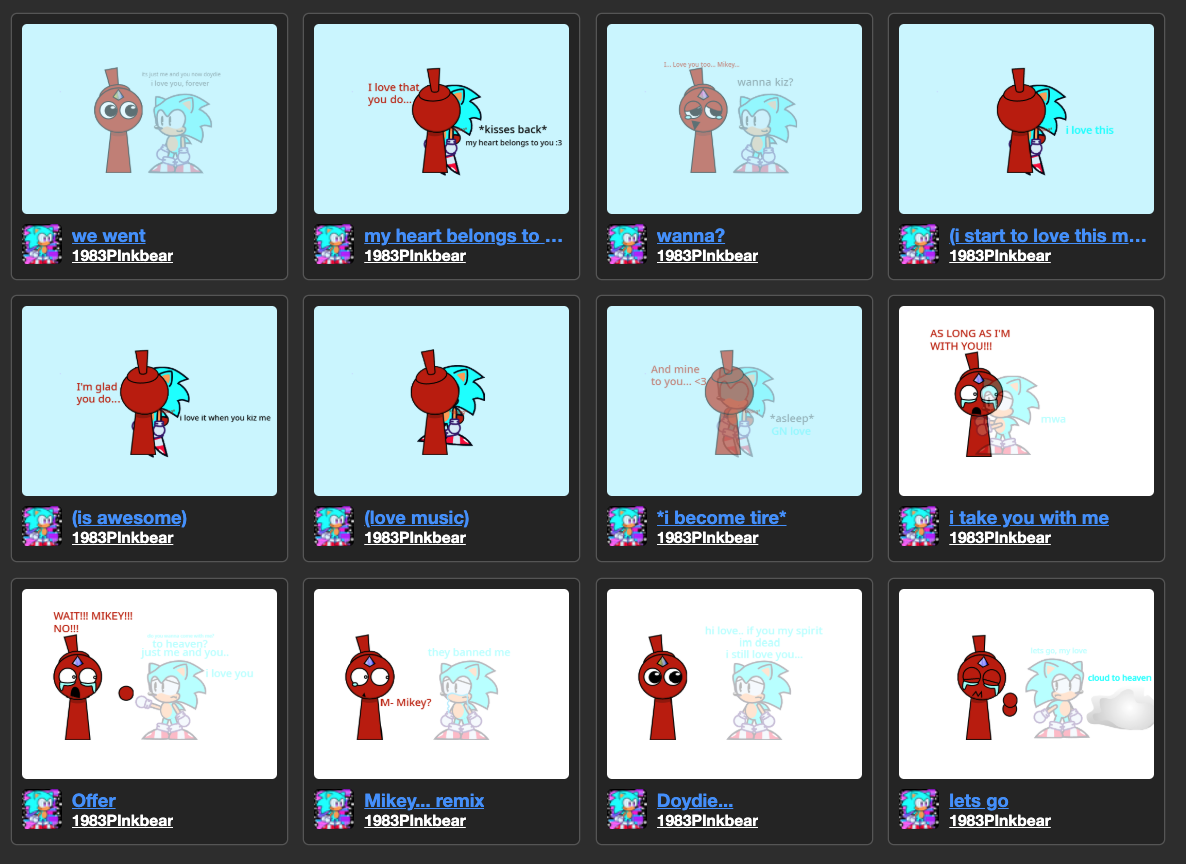Click the avatar icon beside '(love music)'

334,527
